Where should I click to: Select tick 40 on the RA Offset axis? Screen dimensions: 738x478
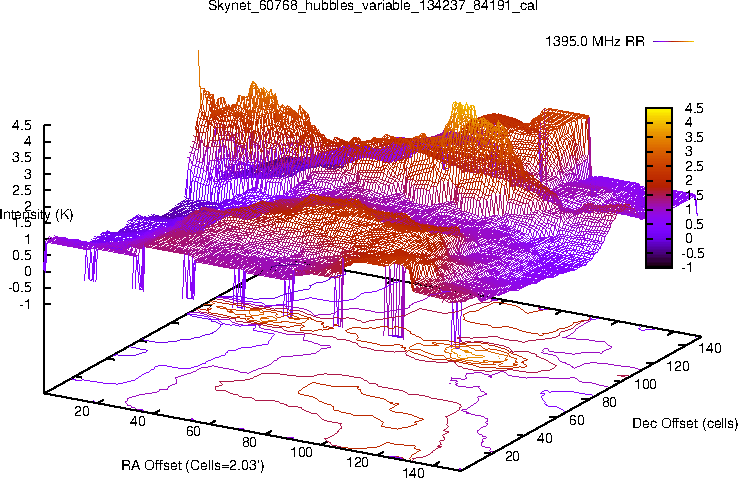tap(137, 421)
